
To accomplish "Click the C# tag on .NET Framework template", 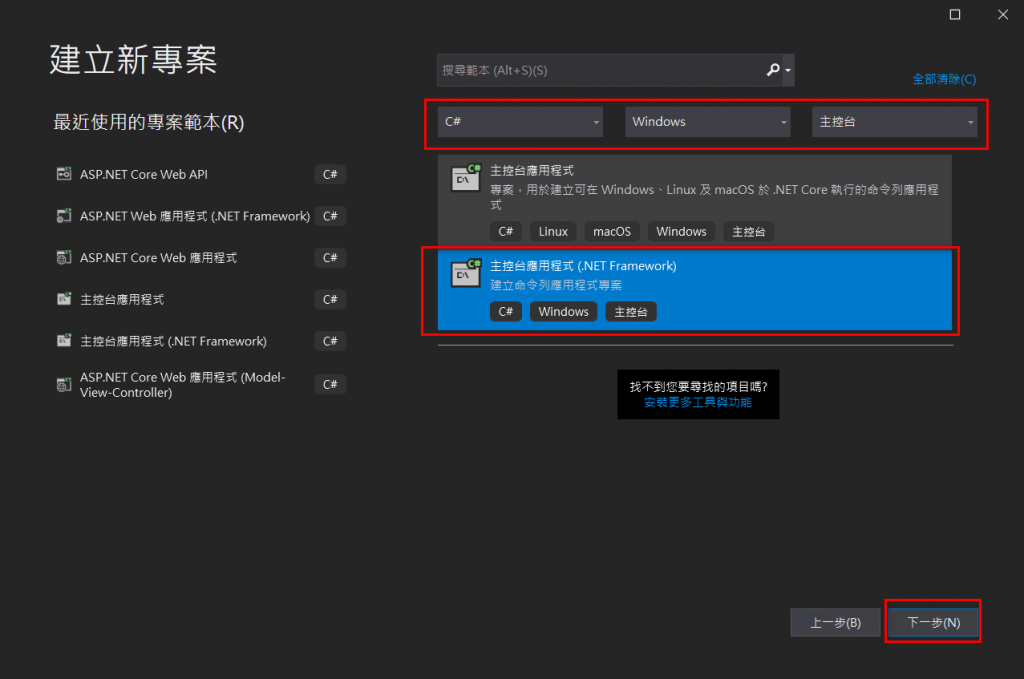I will pos(505,311).
